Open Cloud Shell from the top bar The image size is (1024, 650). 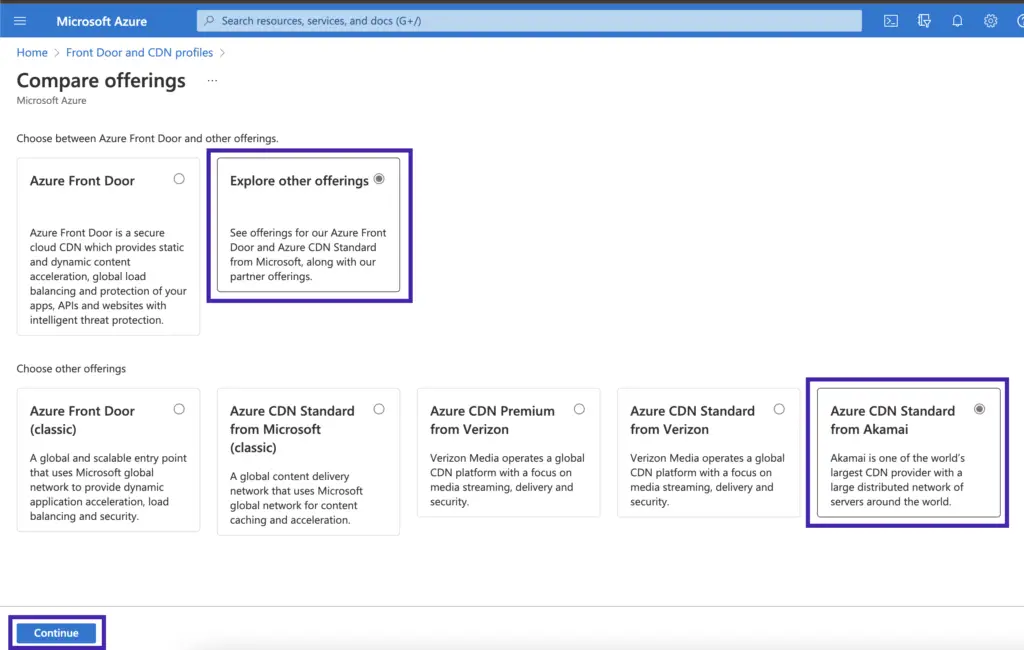click(x=891, y=21)
